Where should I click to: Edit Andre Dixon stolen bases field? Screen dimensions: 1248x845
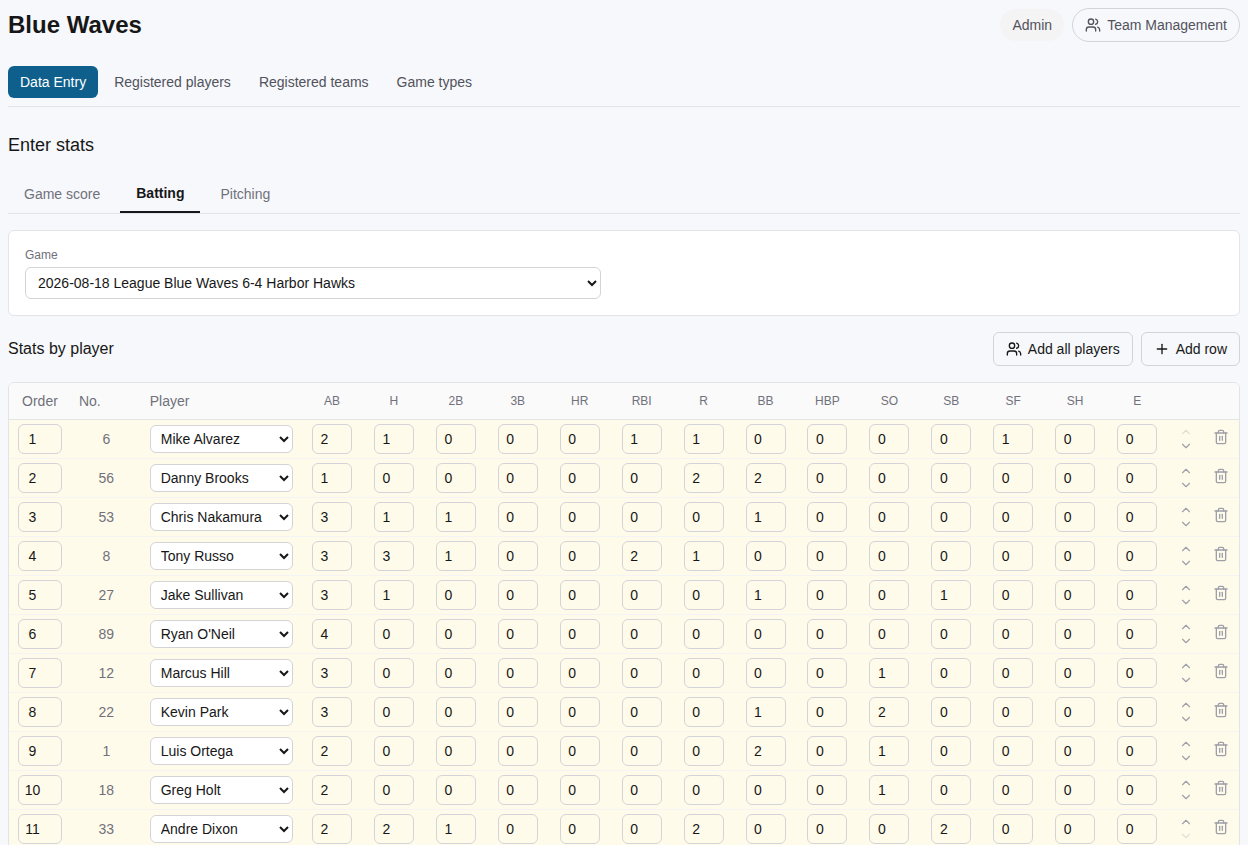coord(951,829)
